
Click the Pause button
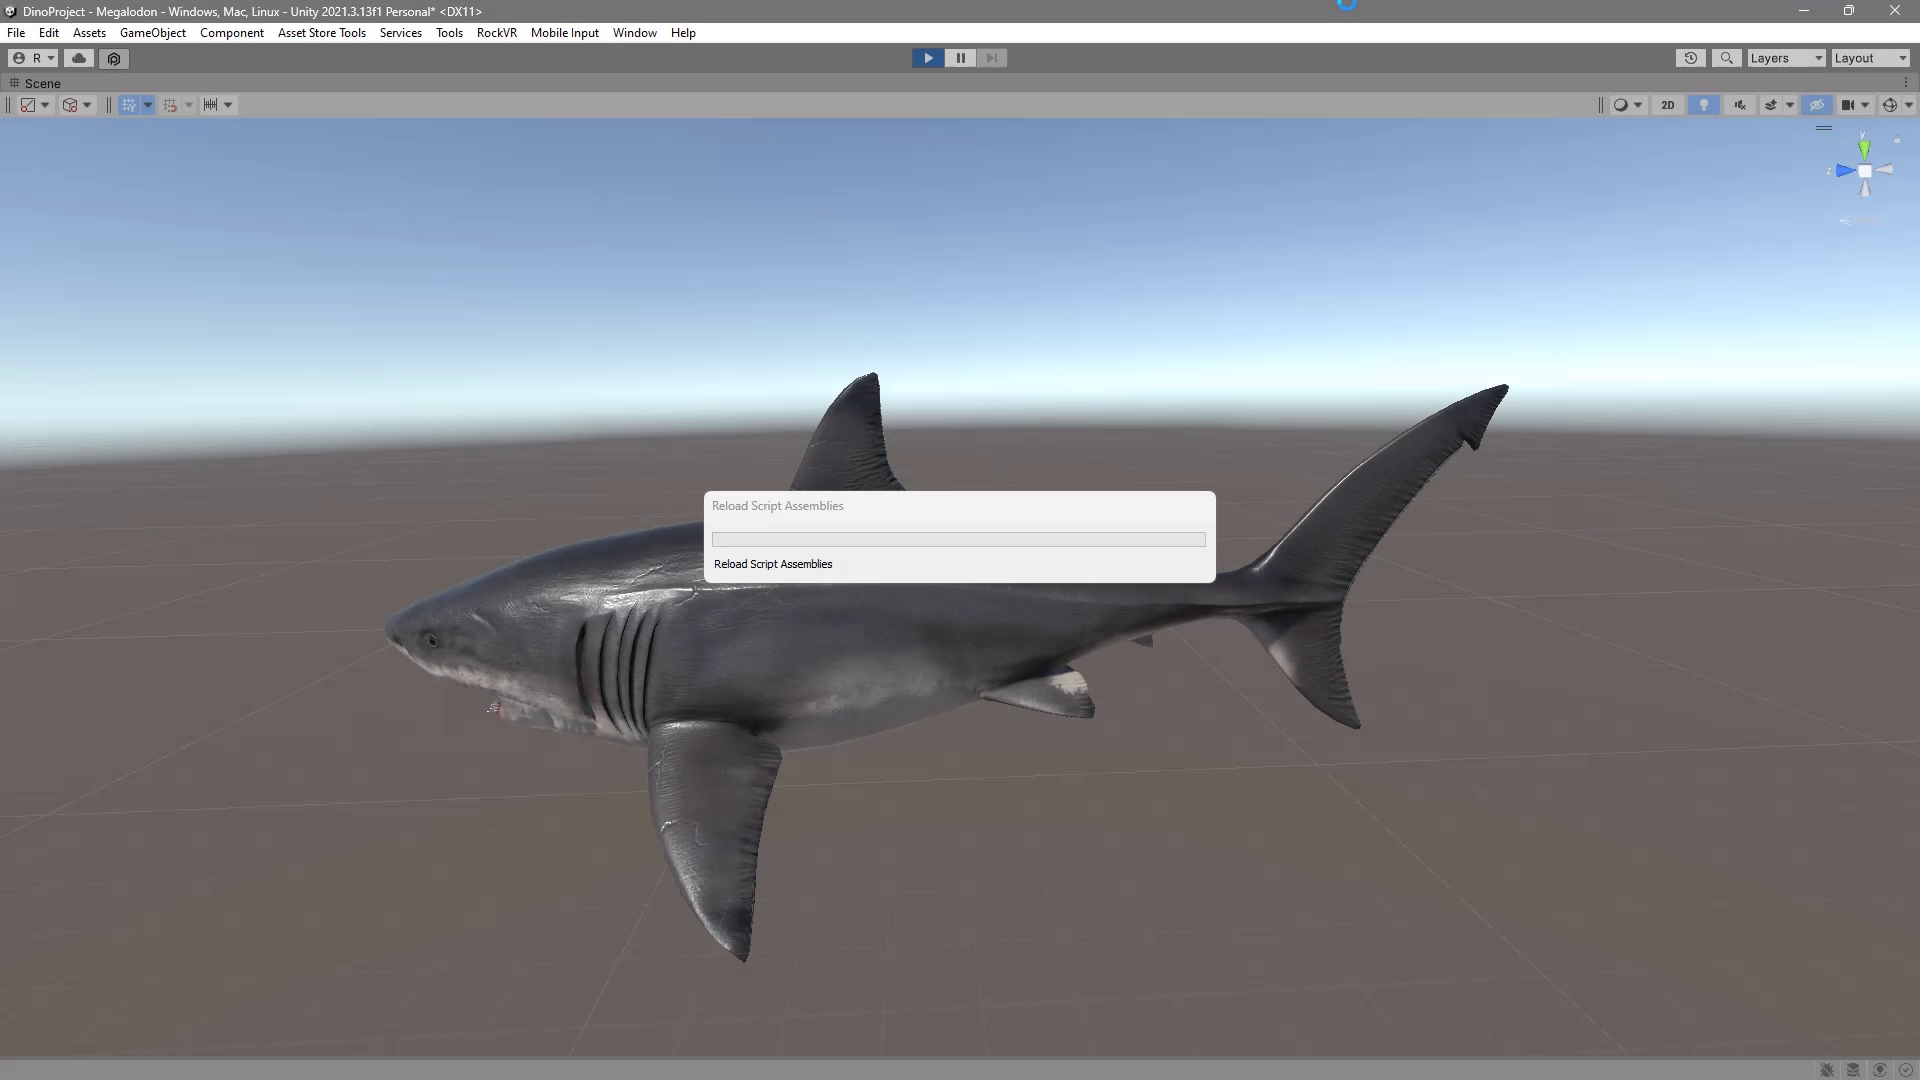pos(960,58)
